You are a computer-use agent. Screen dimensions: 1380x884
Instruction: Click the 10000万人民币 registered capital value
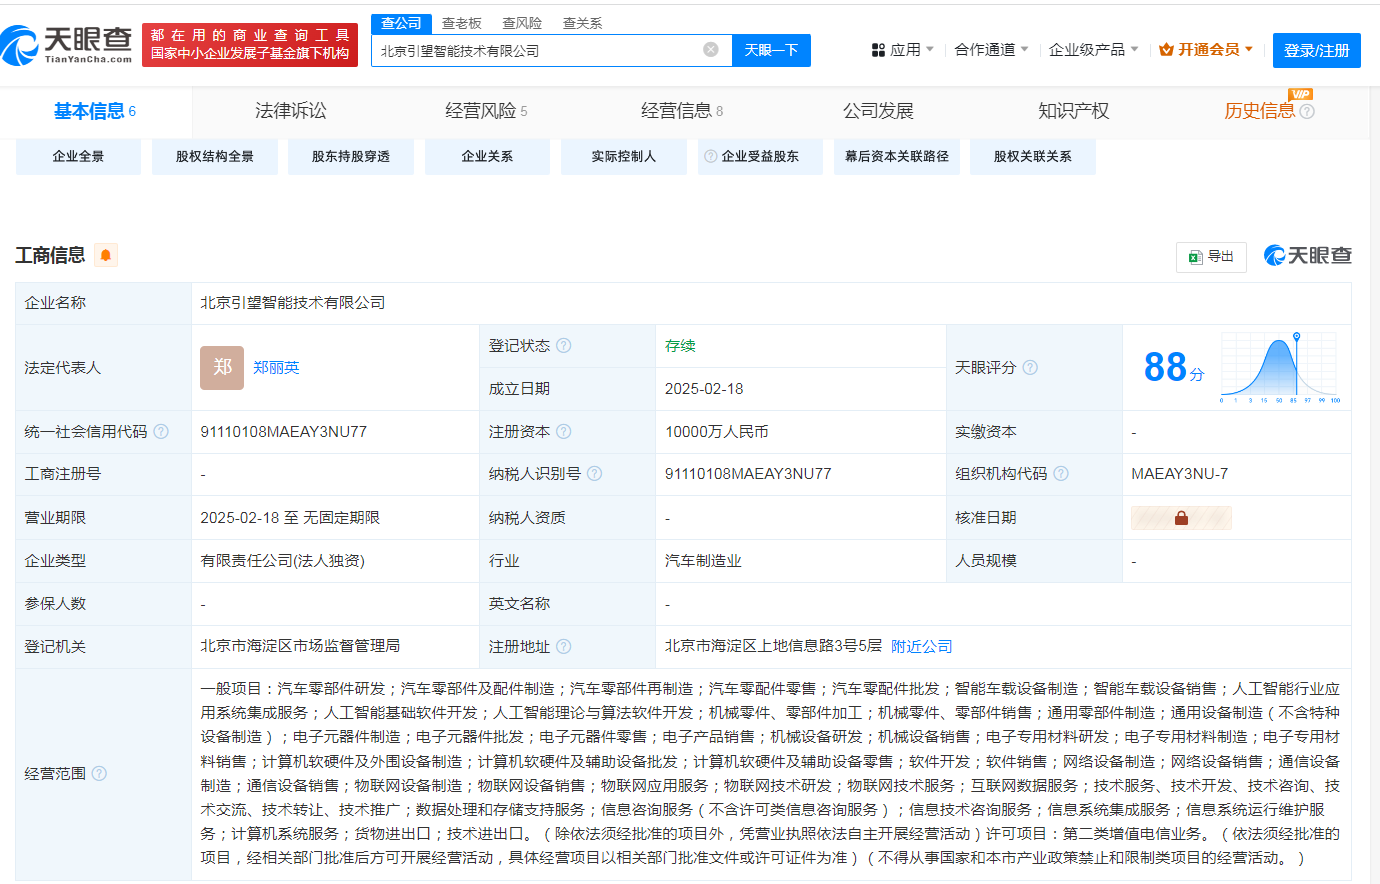click(x=717, y=432)
